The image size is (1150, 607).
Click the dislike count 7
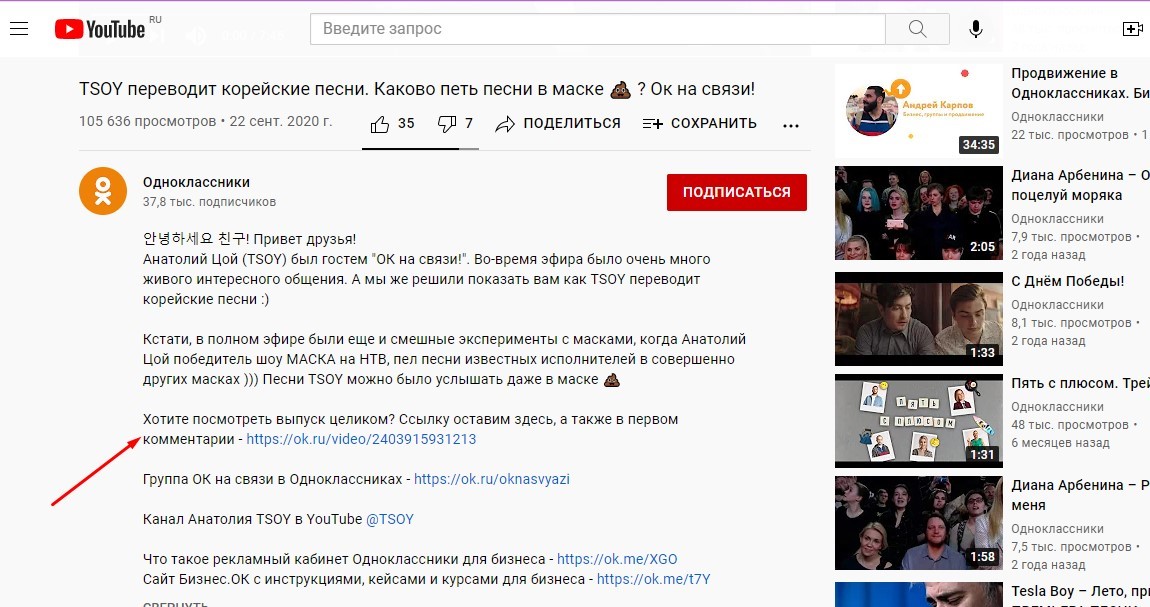(x=469, y=123)
